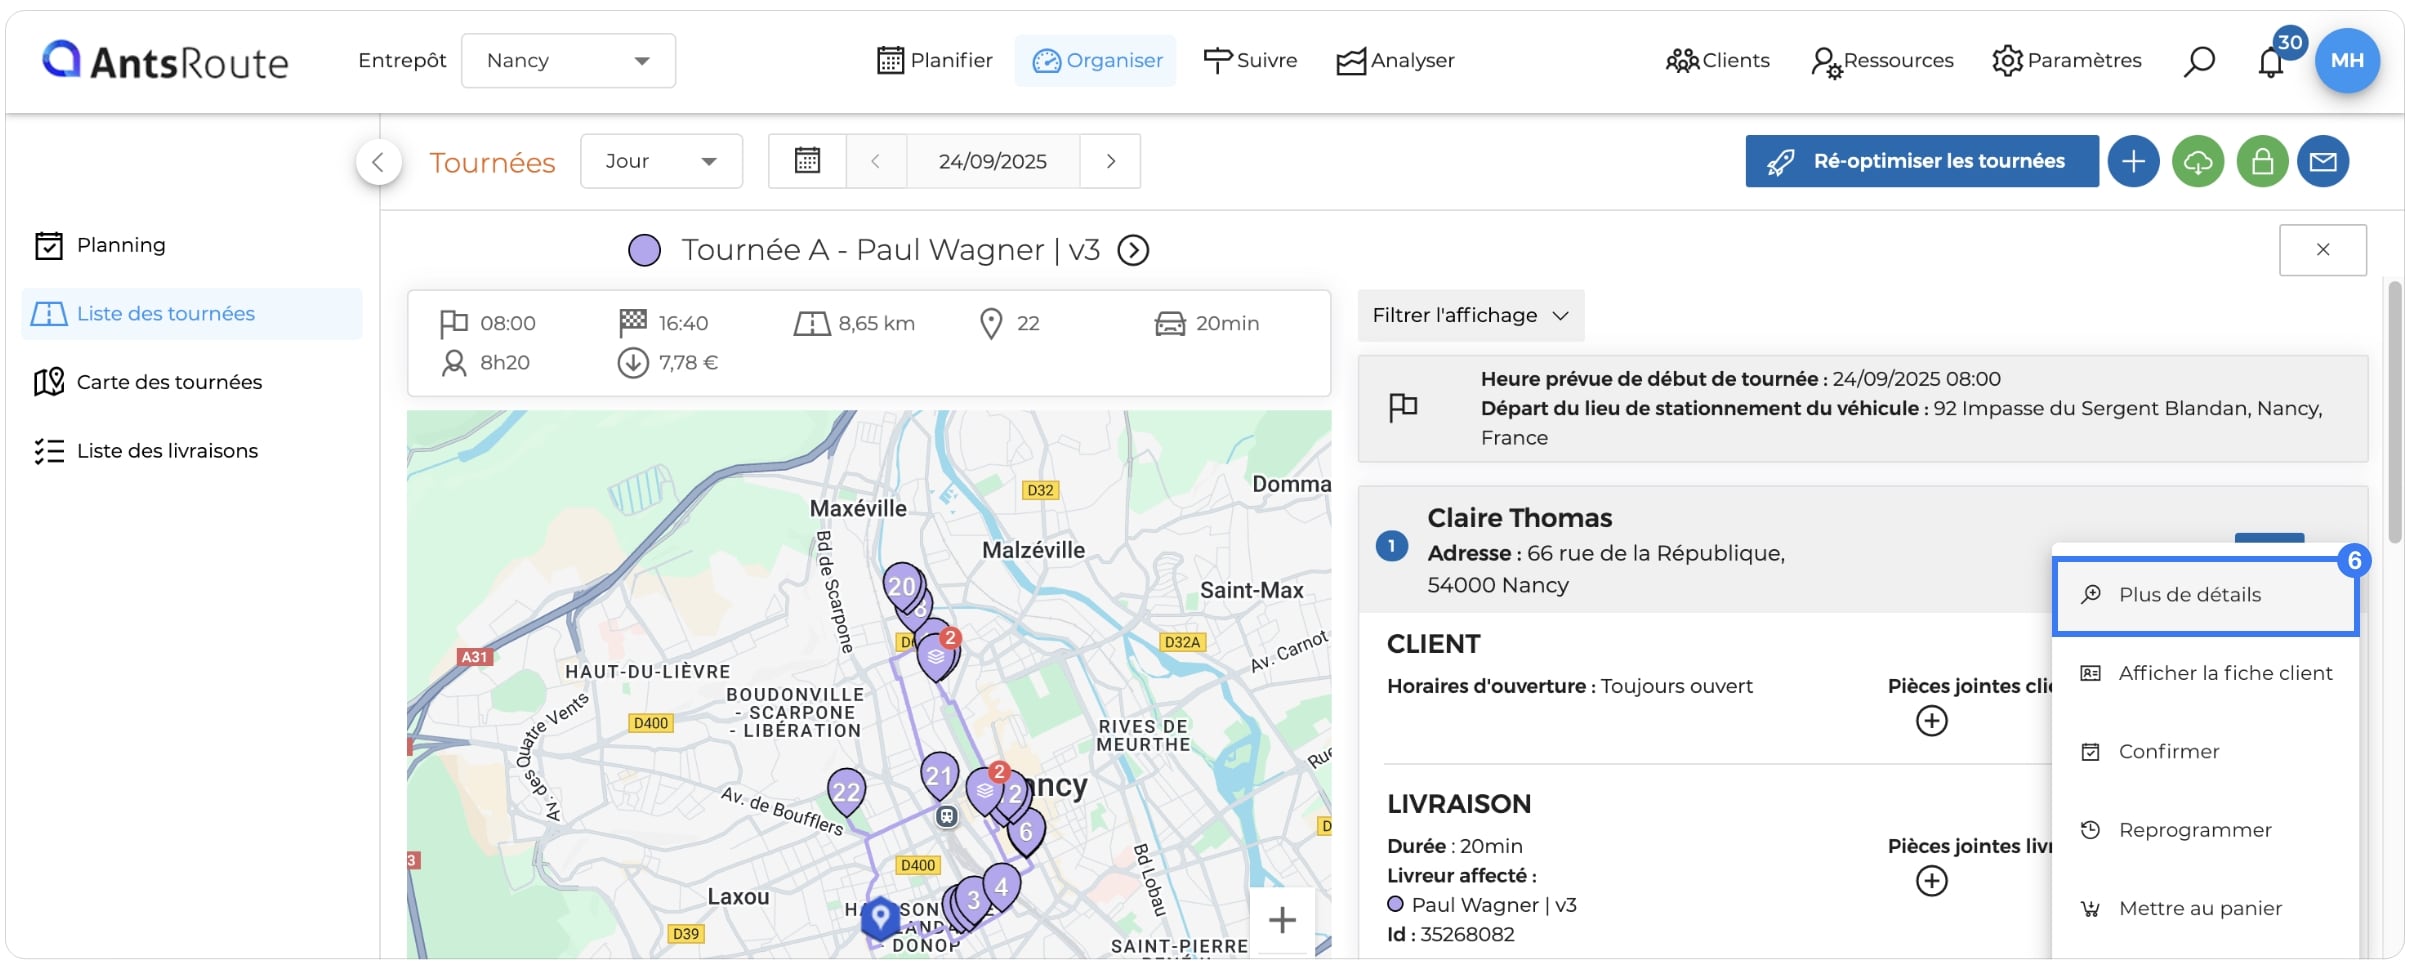This screenshot has width=2410, height=973.
Task: Select Plus de détails menu entry
Action: click(2206, 595)
